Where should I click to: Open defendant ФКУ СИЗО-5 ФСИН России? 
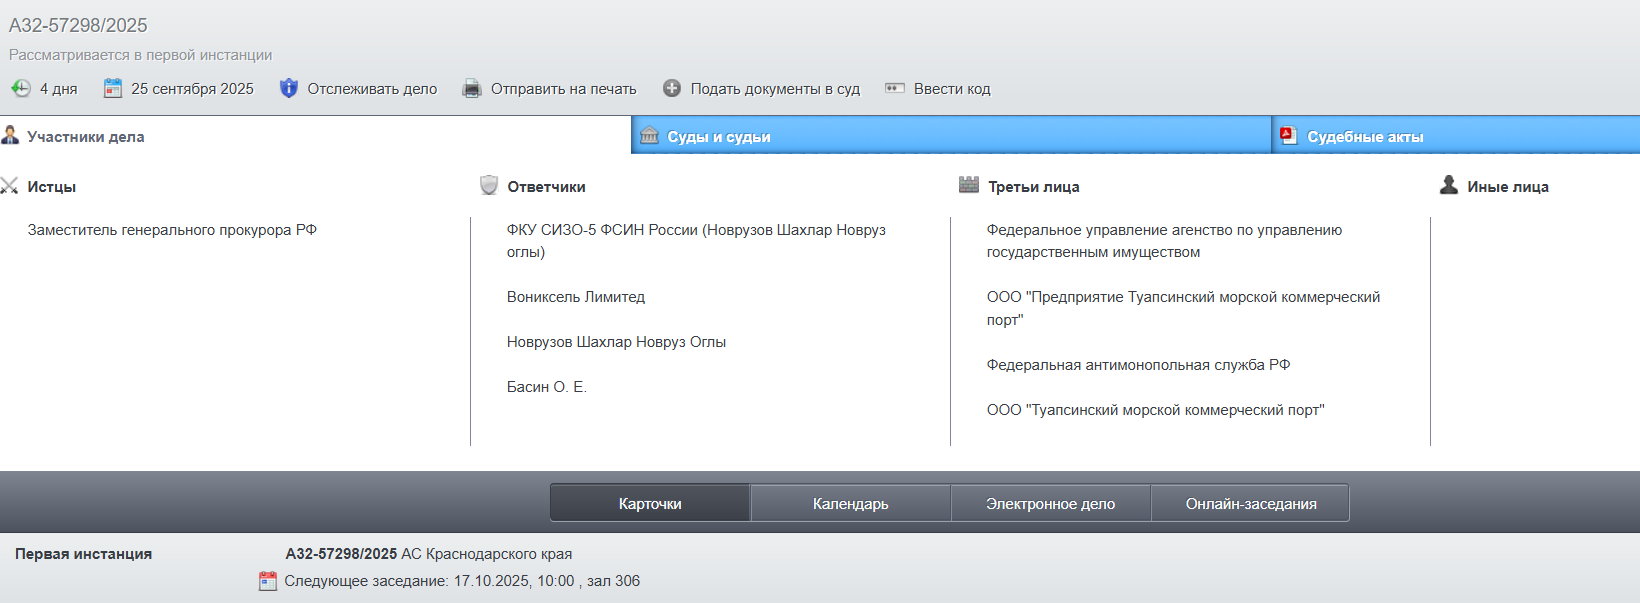[x=696, y=241]
